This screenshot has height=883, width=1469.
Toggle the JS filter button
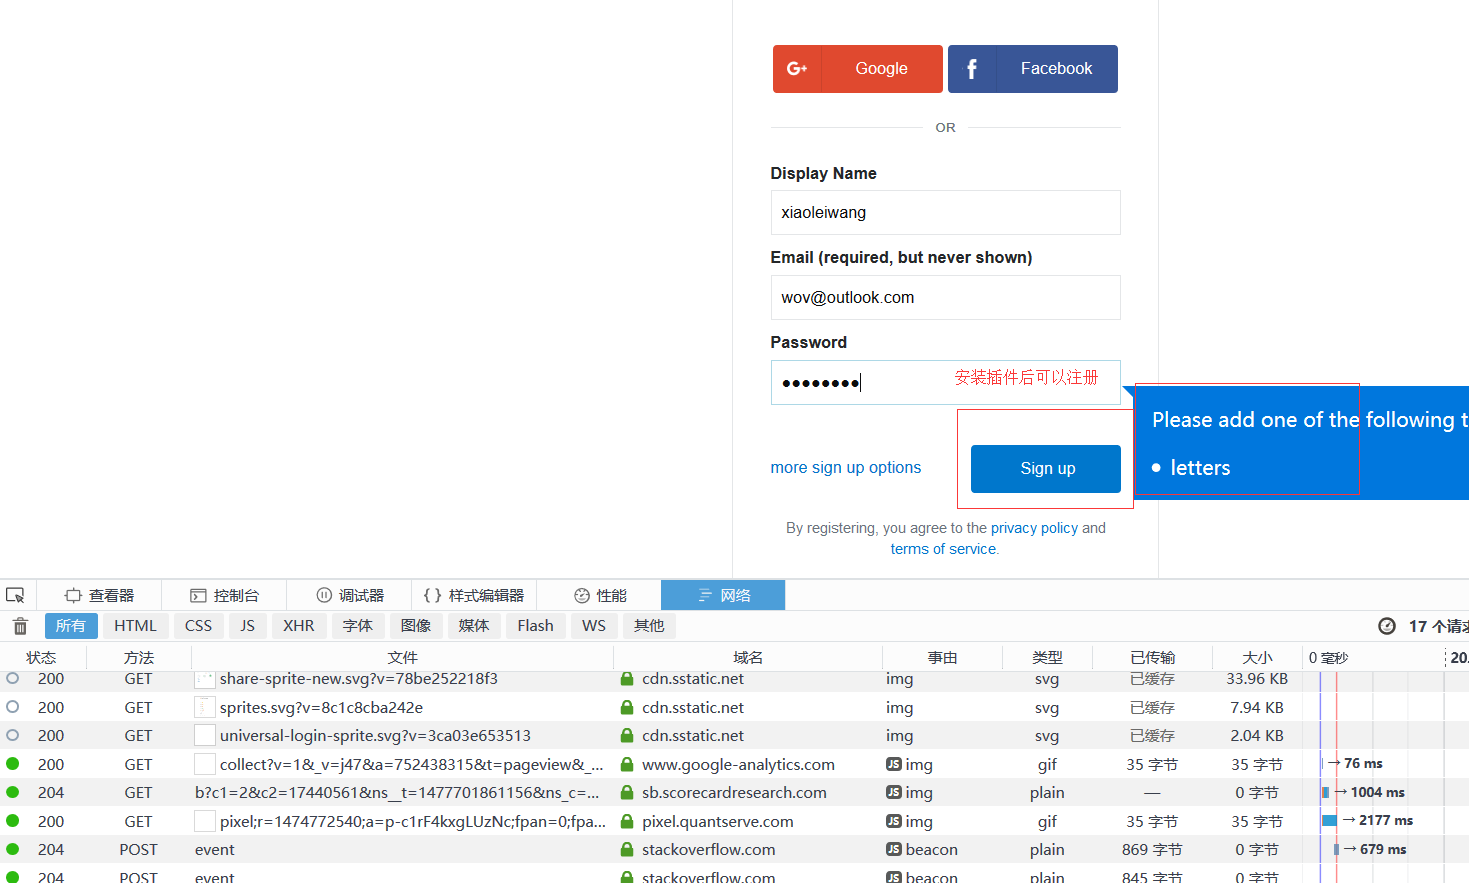click(247, 626)
